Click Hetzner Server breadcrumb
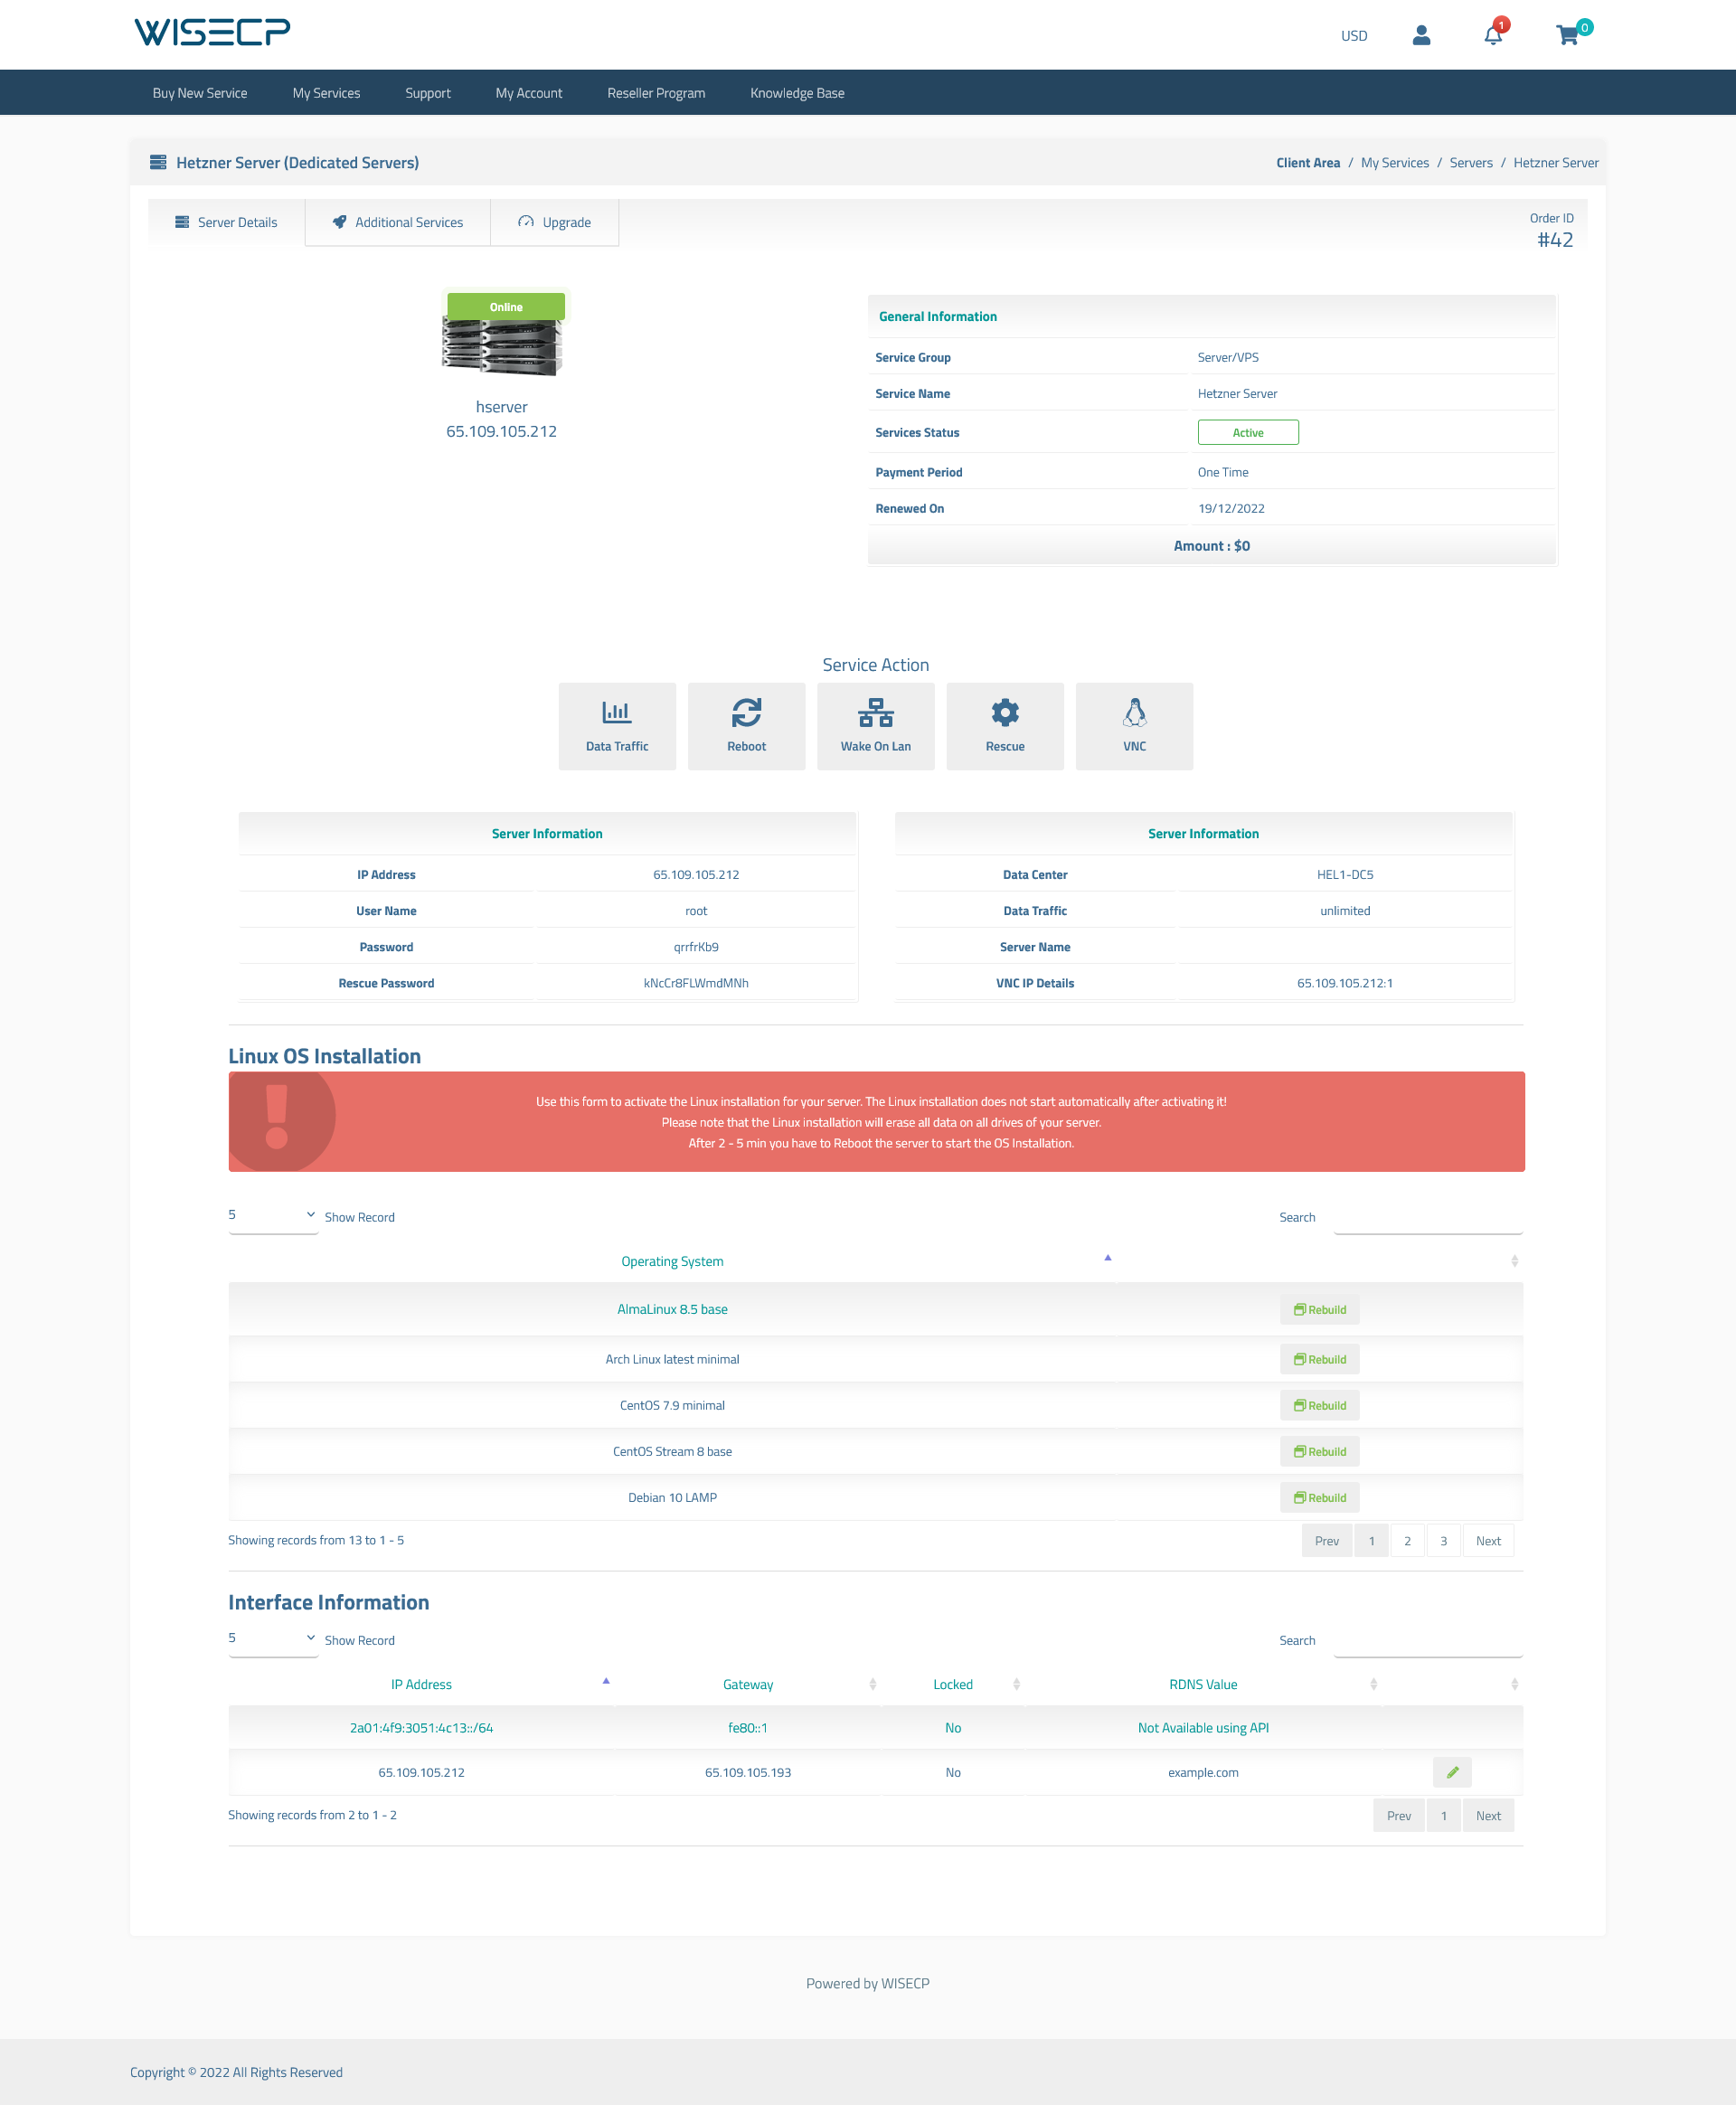The image size is (1736, 2105). click(x=1556, y=163)
